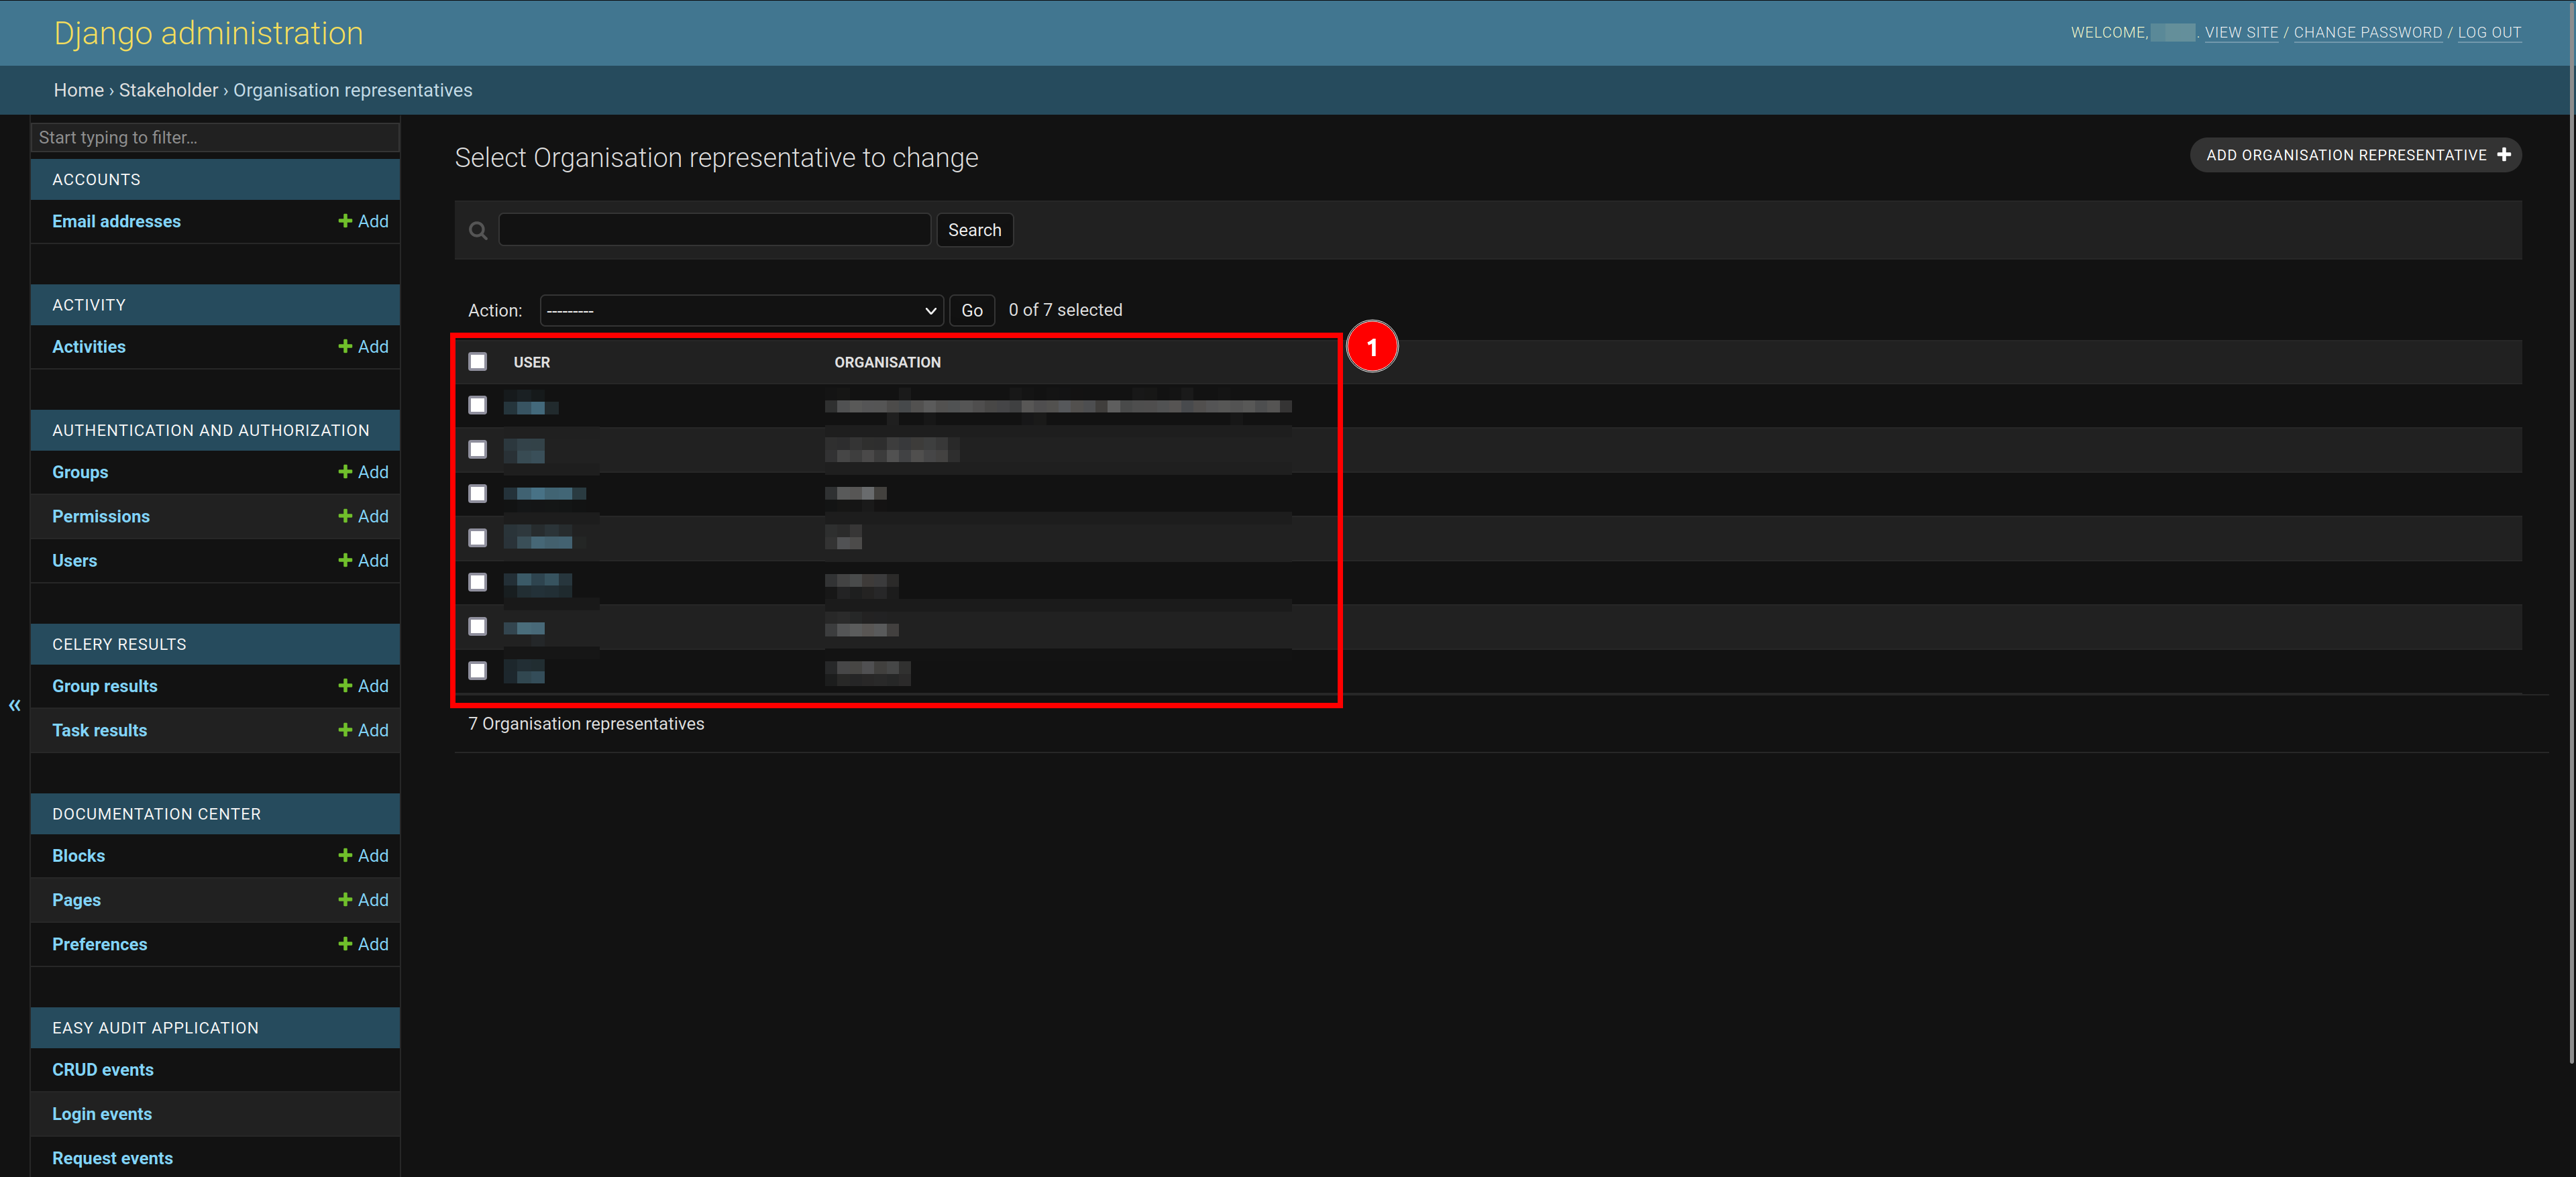Check the fifth representative row checkbox
2576x1177 pixels.
(478, 582)
